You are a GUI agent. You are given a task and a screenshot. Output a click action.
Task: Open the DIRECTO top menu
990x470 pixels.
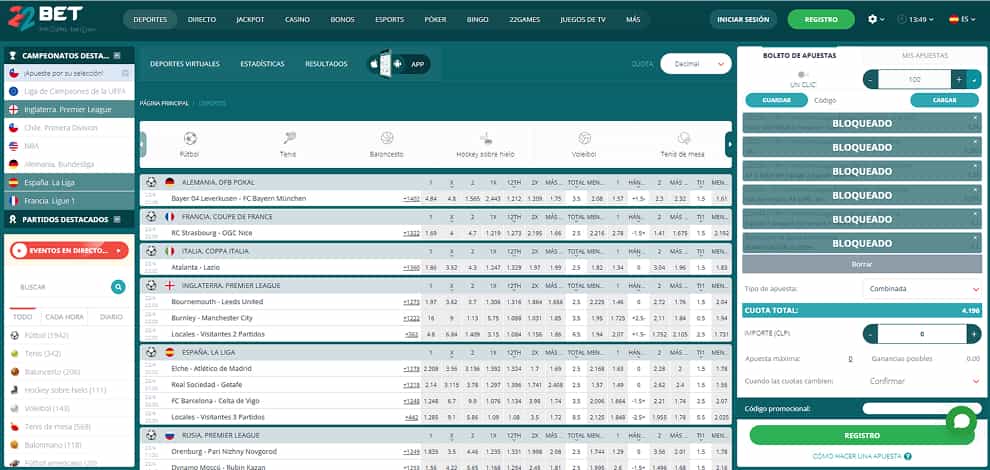[x=202, y=20]
